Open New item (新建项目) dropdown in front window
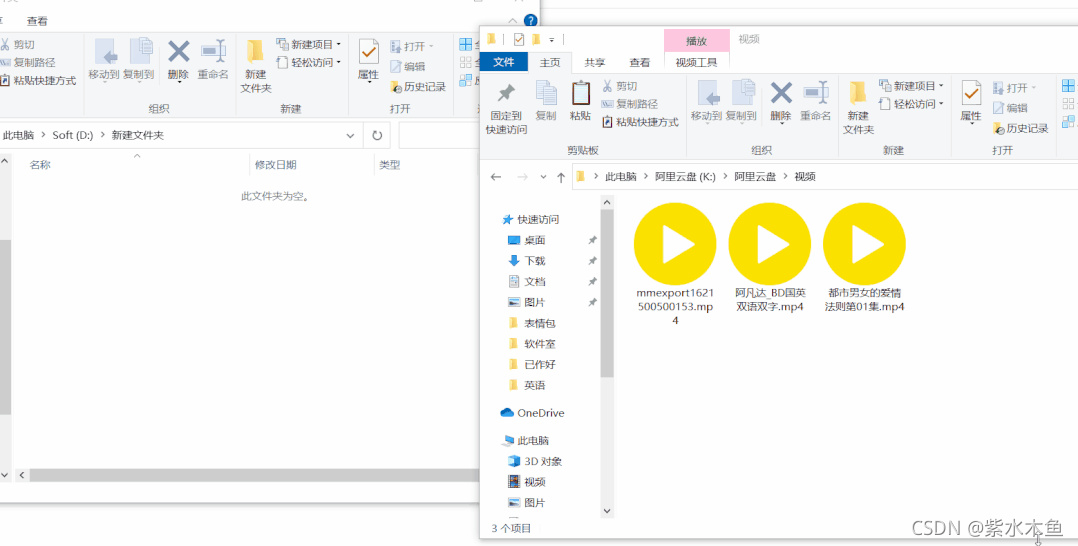The width and height of the screenshot is (1078, 546). (911, 86)
